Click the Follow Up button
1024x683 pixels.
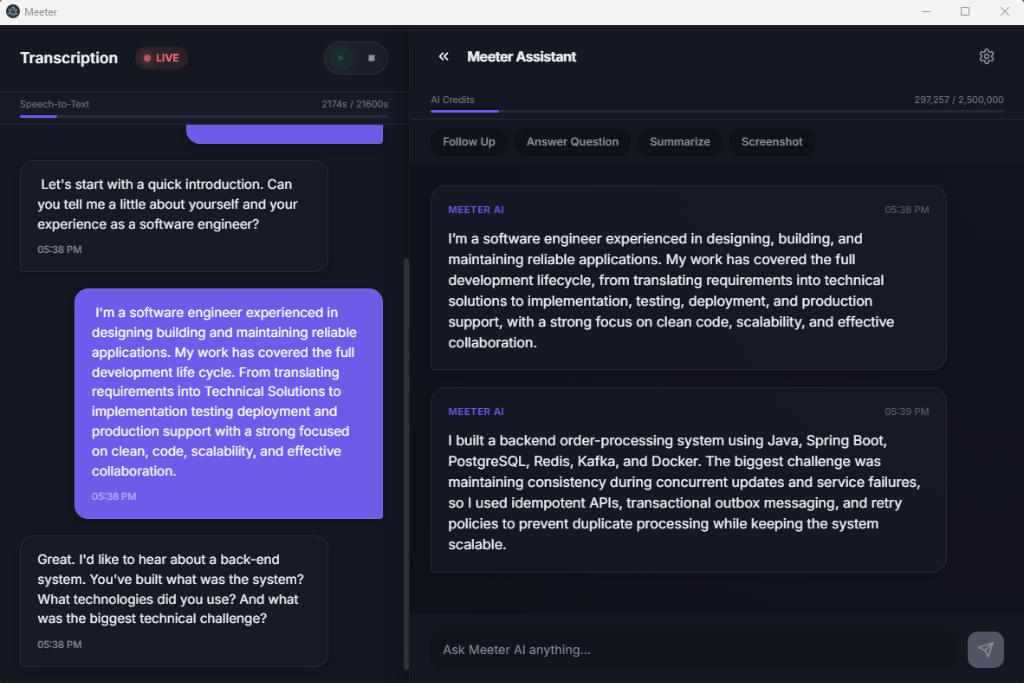tap(469, 142)
